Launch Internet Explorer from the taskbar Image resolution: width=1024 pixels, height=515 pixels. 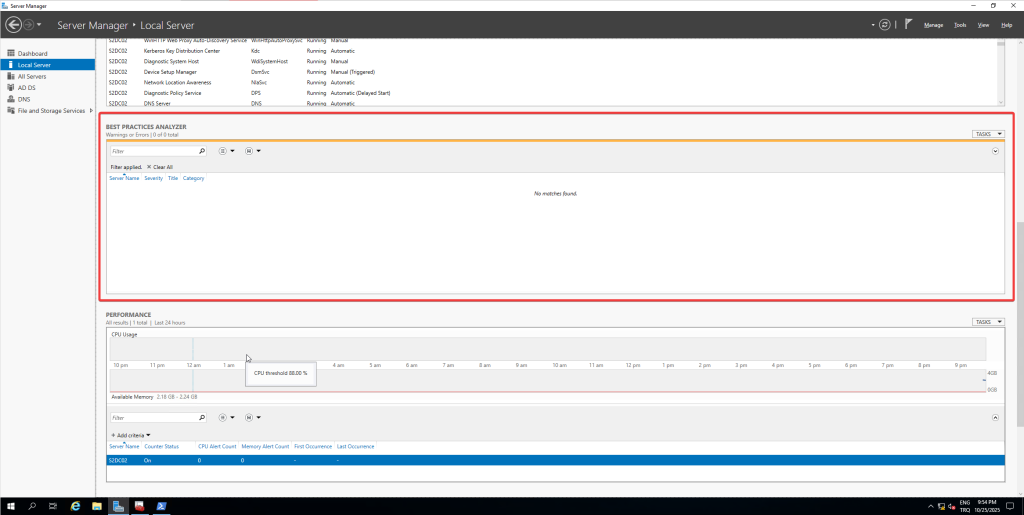(x=75, y=506)
